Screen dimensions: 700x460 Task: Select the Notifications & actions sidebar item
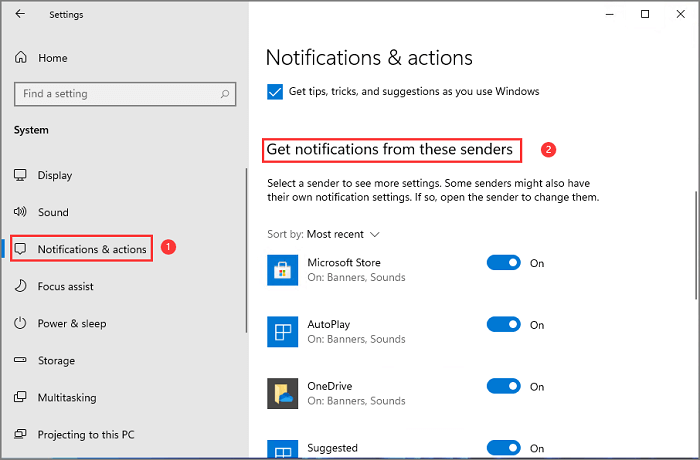91,249
